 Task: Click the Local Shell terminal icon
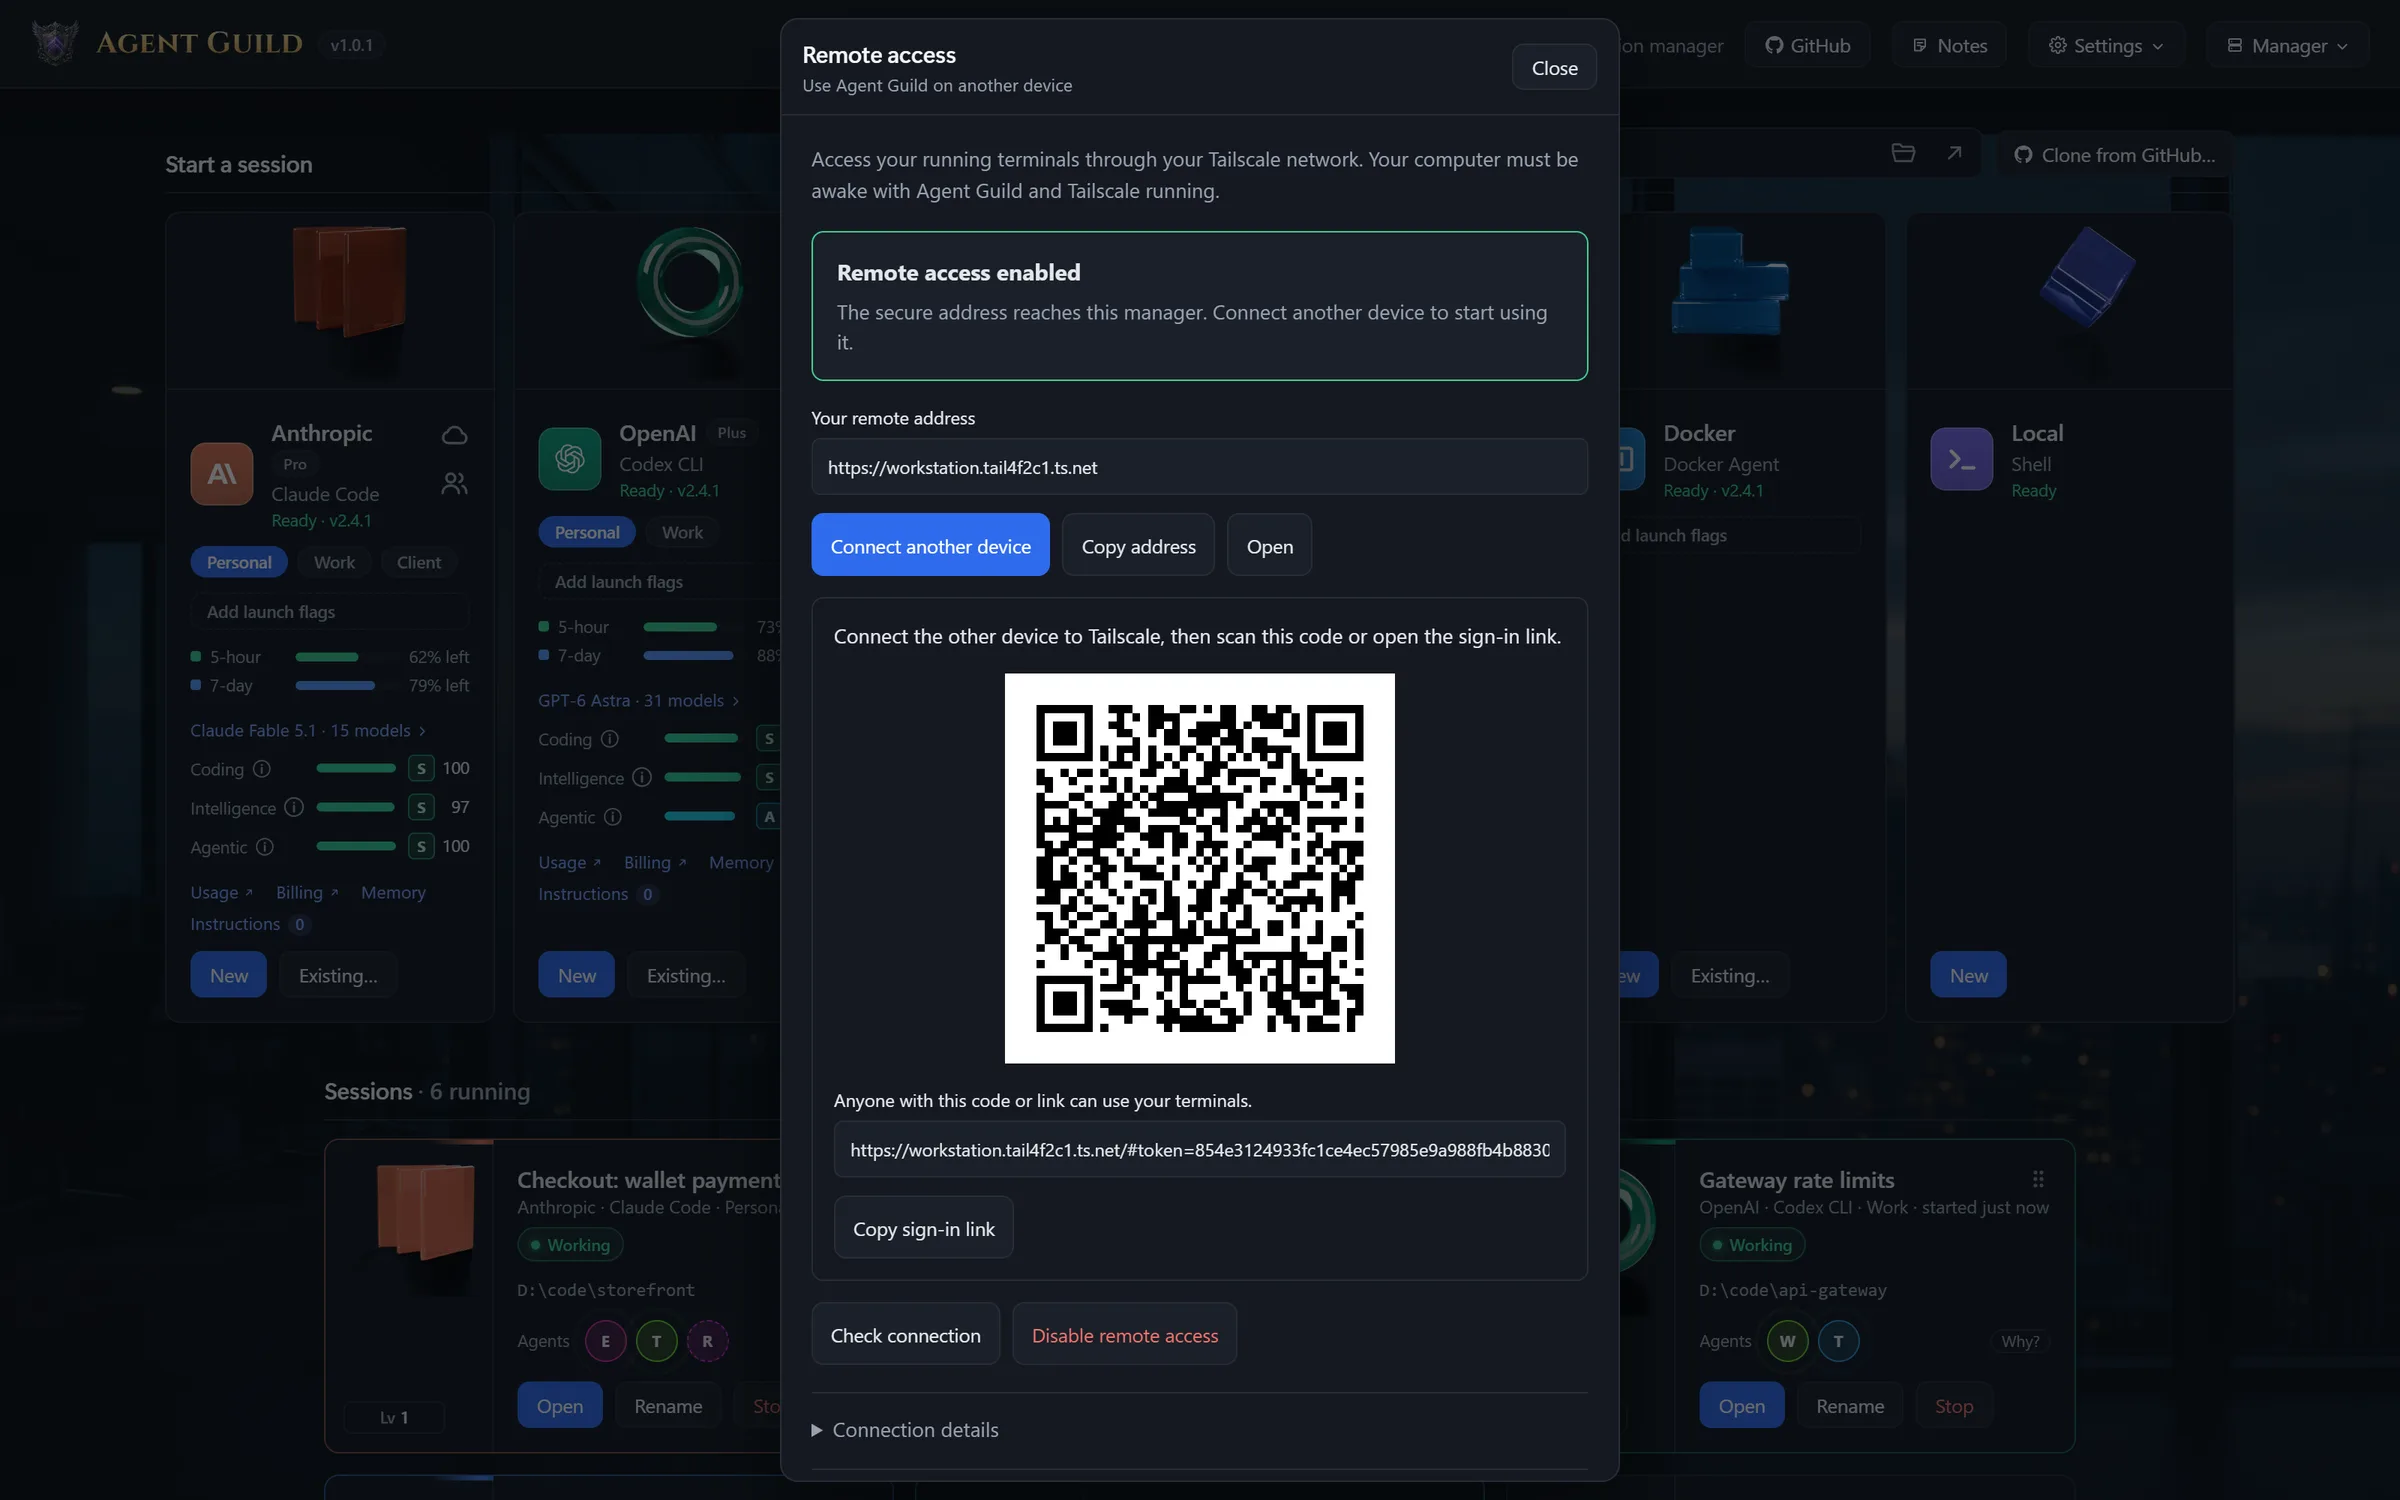[x=1961, y=459]
